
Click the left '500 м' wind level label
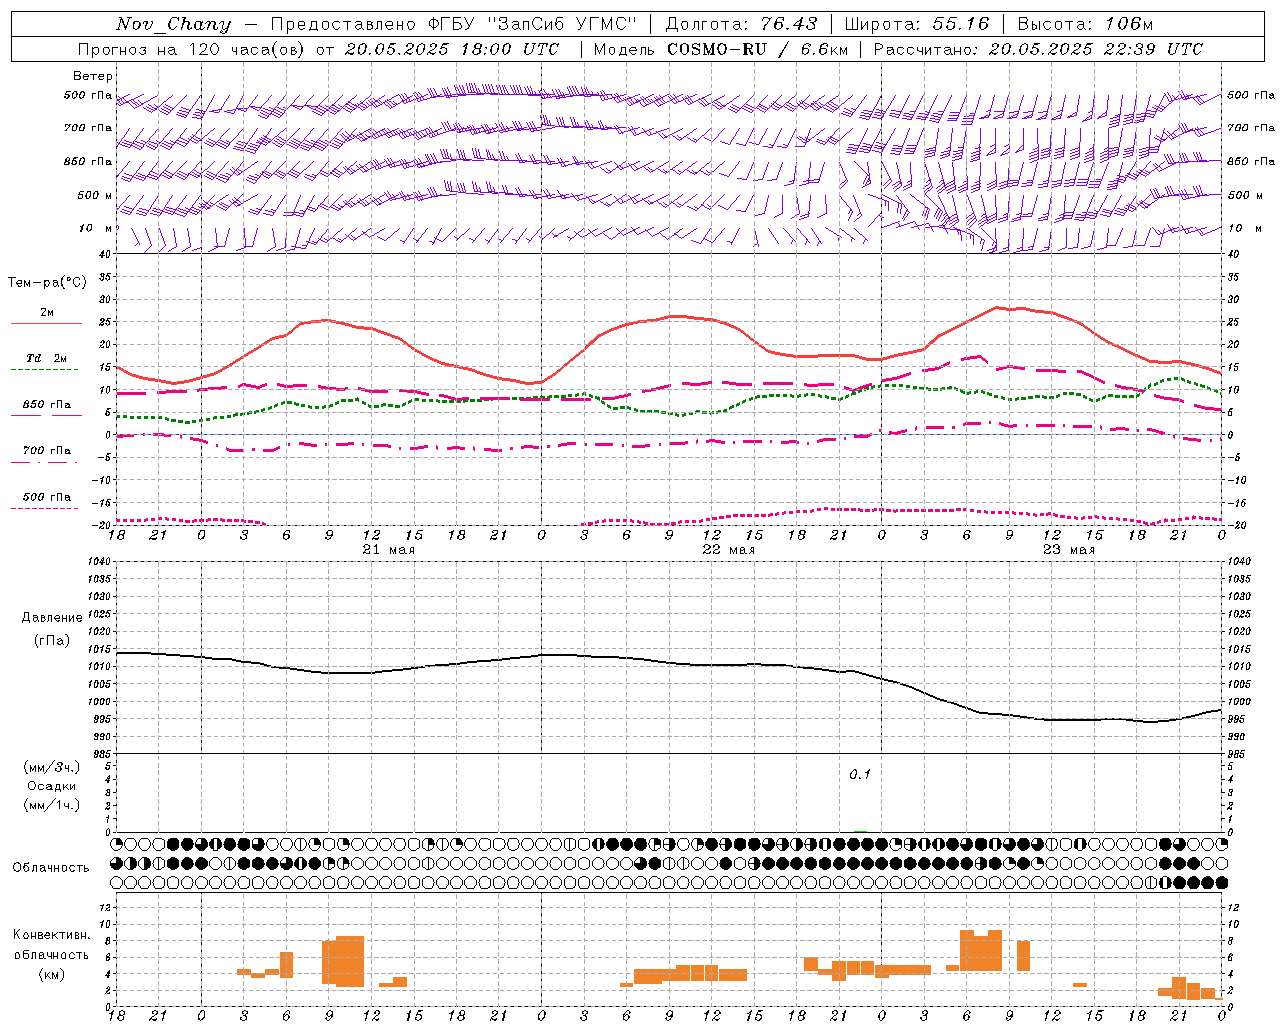coord(95,195)
